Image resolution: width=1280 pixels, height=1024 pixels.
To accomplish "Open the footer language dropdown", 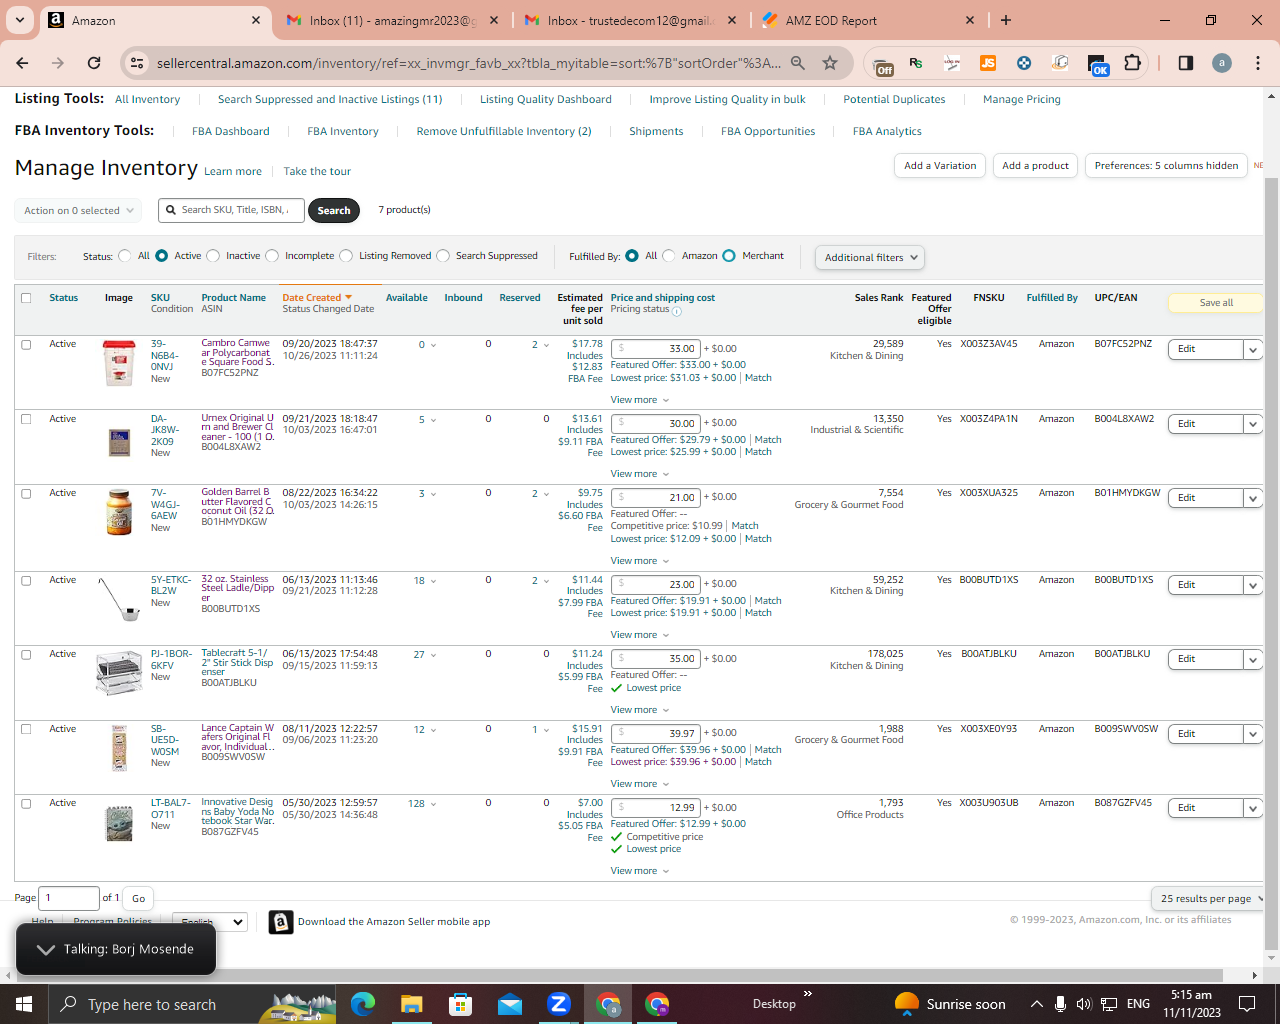I will tap(210, 922).
